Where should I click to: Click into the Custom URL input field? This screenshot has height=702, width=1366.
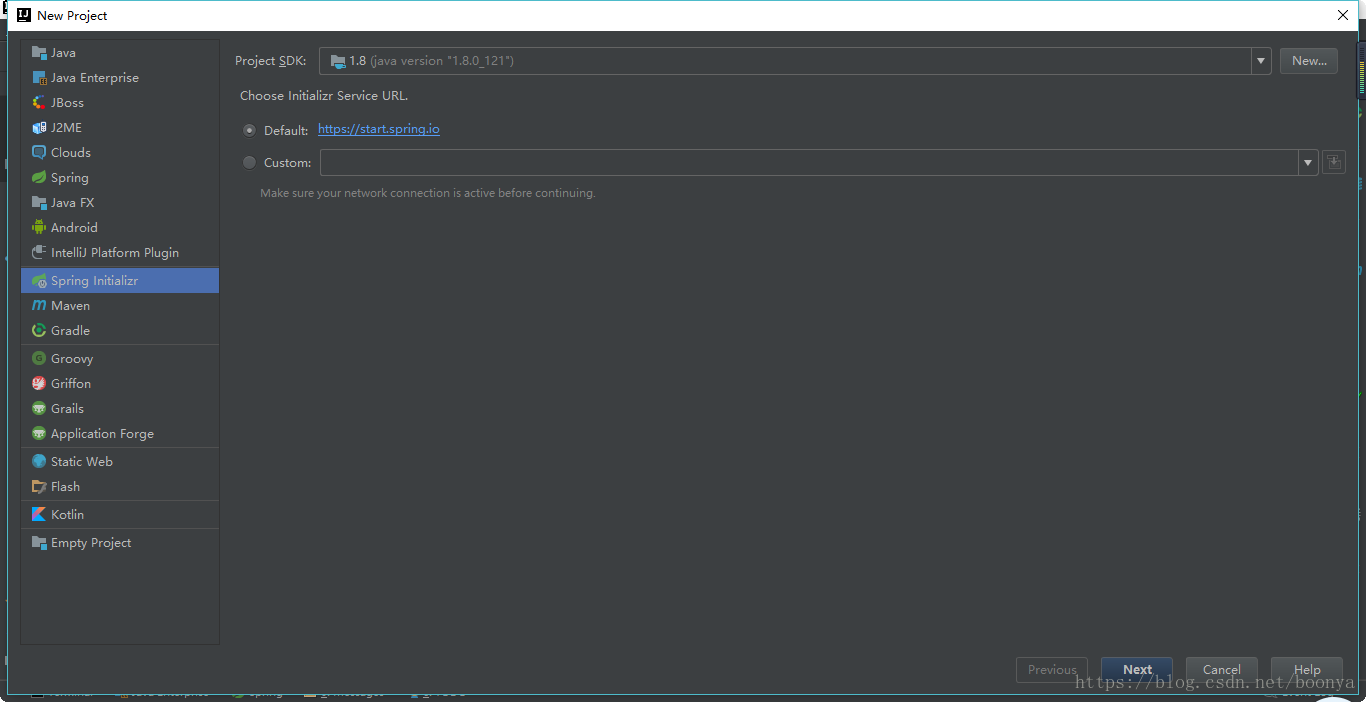(809, 162)
